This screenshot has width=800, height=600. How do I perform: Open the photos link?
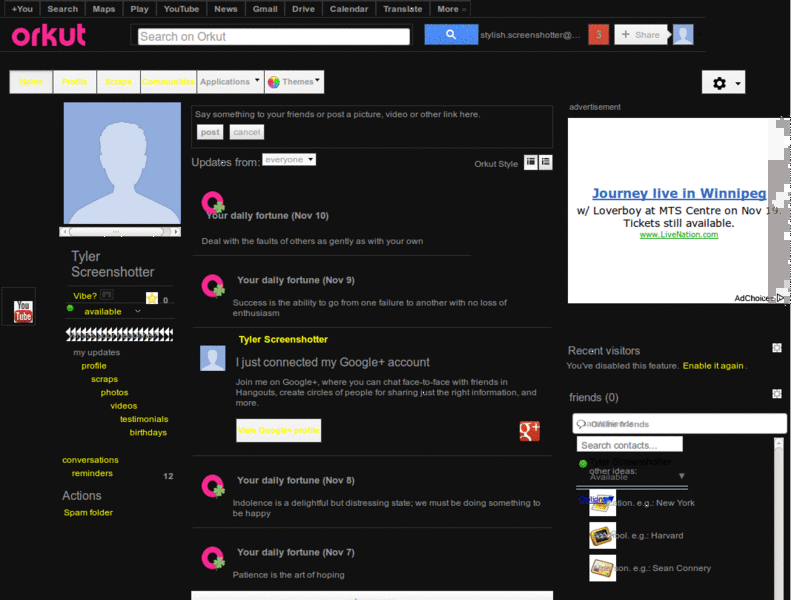point(114,393)
